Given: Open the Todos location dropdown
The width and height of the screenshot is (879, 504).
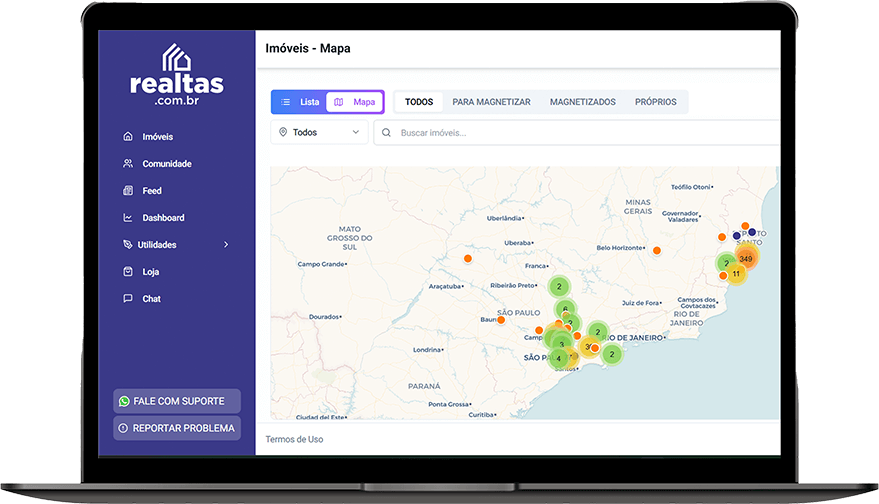Looking at the screenshot, I should coord(319,132).
